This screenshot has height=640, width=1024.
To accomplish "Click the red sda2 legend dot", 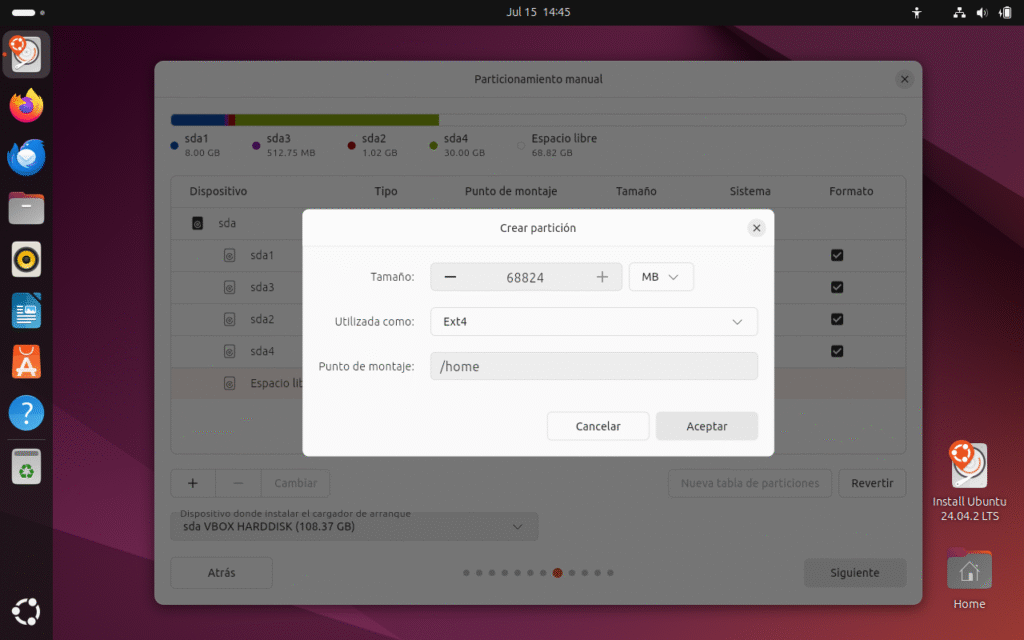I will tap(351, 146).
